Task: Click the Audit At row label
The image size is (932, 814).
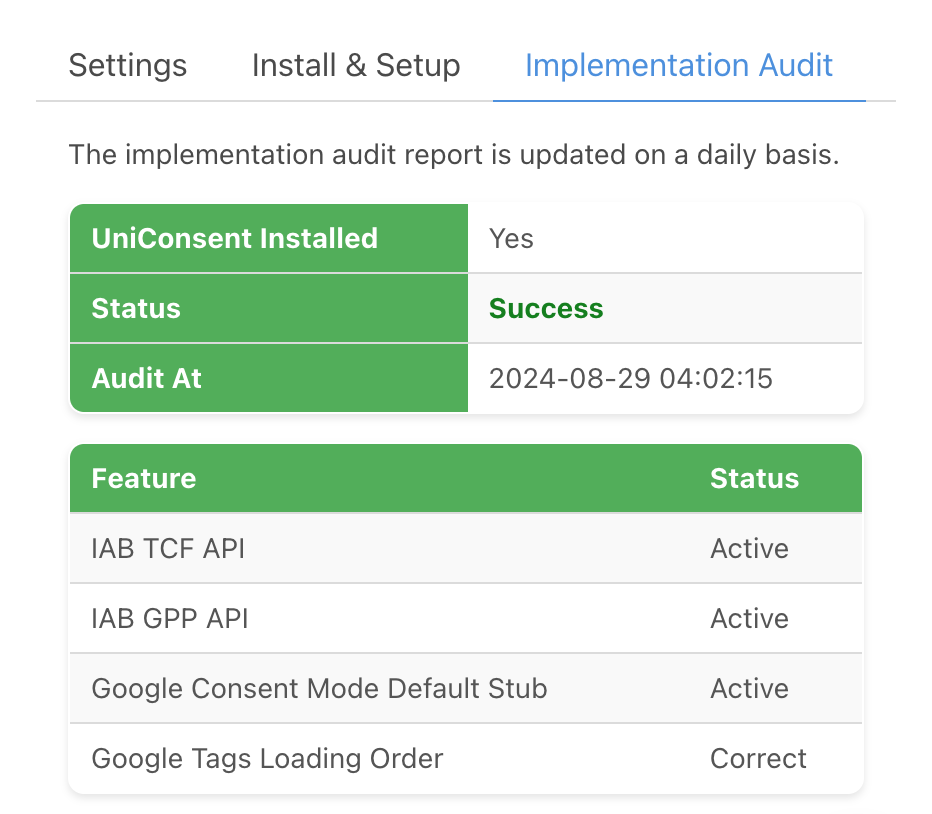Action: [x=146, y=378]
